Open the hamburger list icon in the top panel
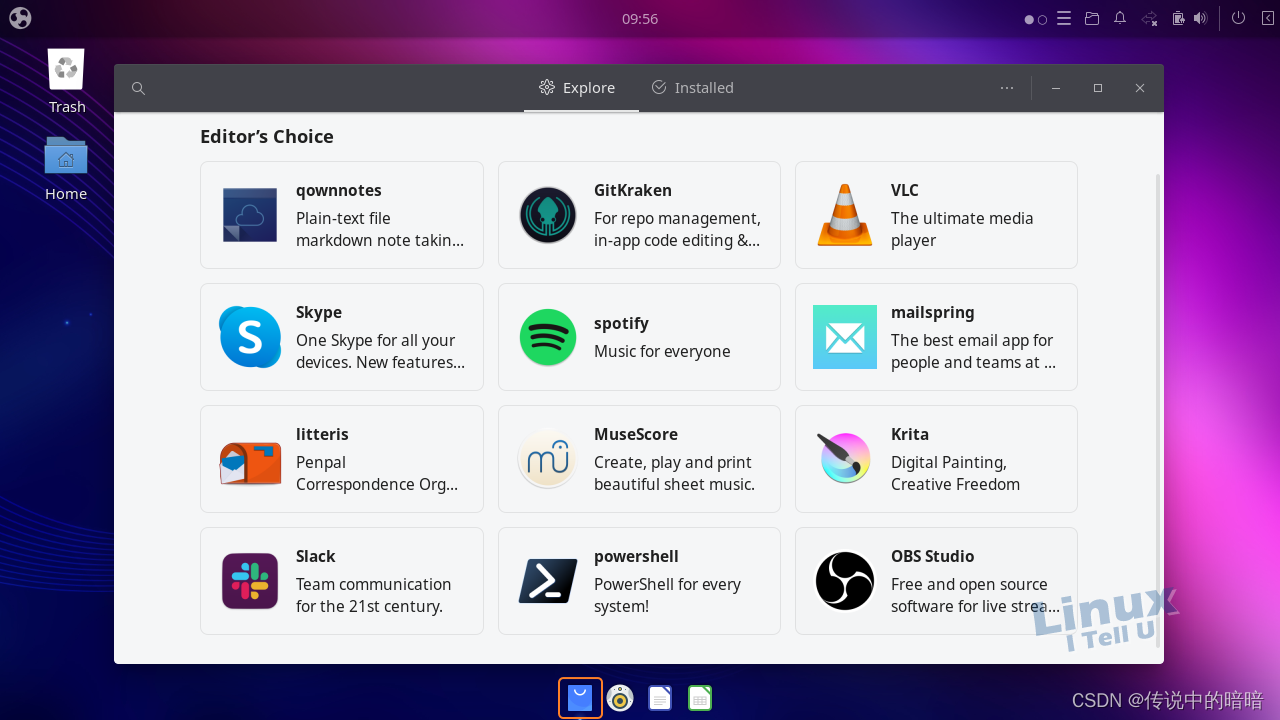Image resolution: width=1280 pixels, height=720 pixels. [1064, 18]
